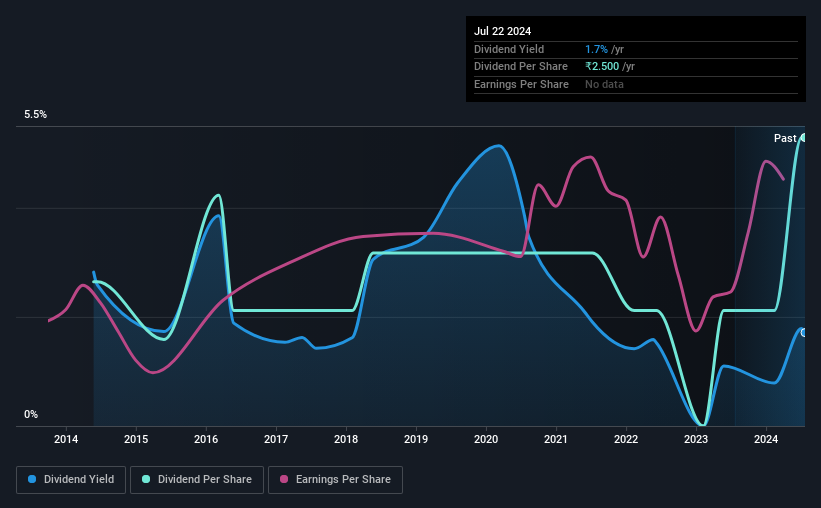
Task: Toggle the Earnings Per Share legend button
Action: [335, 480]
